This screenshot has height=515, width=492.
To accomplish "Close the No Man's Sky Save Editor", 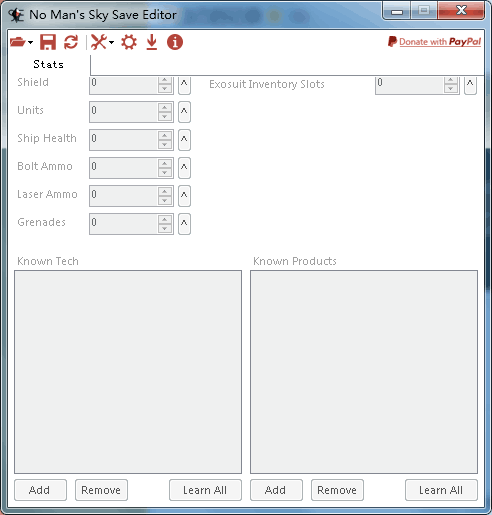I will pyautogui.click(x=461, y=11).
